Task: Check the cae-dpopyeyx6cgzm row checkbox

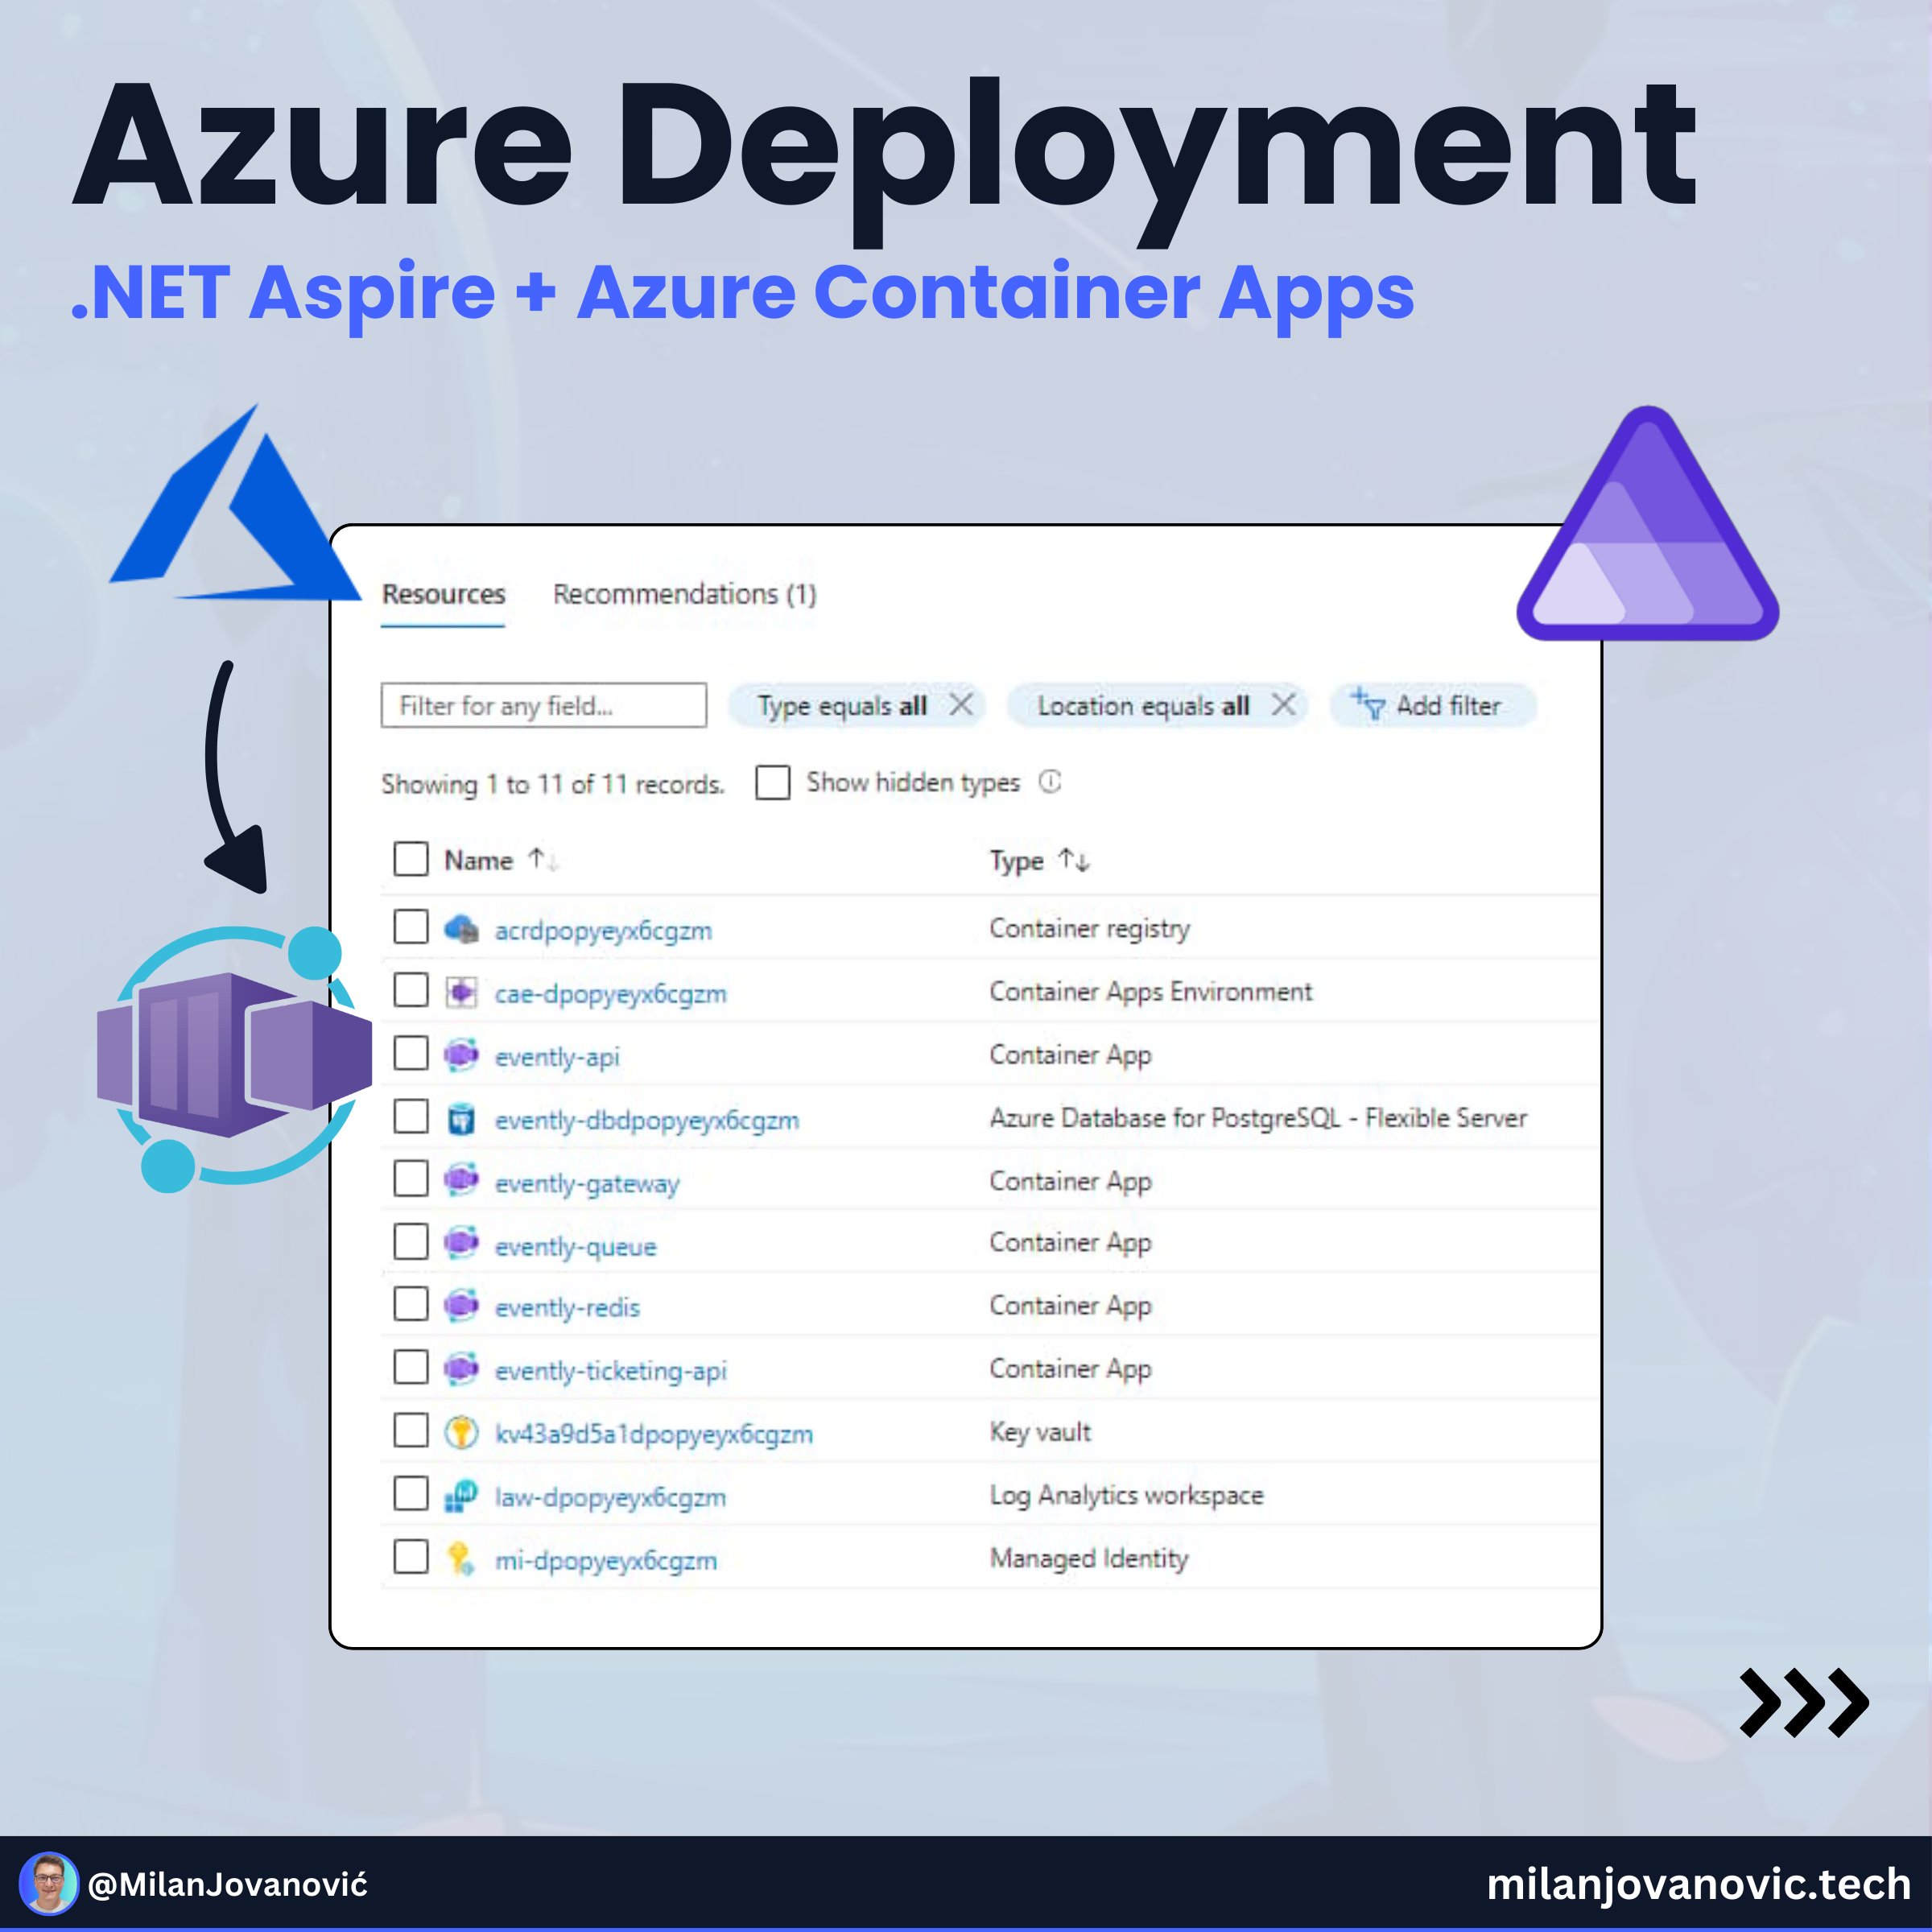Action: [x=411, y=990]
